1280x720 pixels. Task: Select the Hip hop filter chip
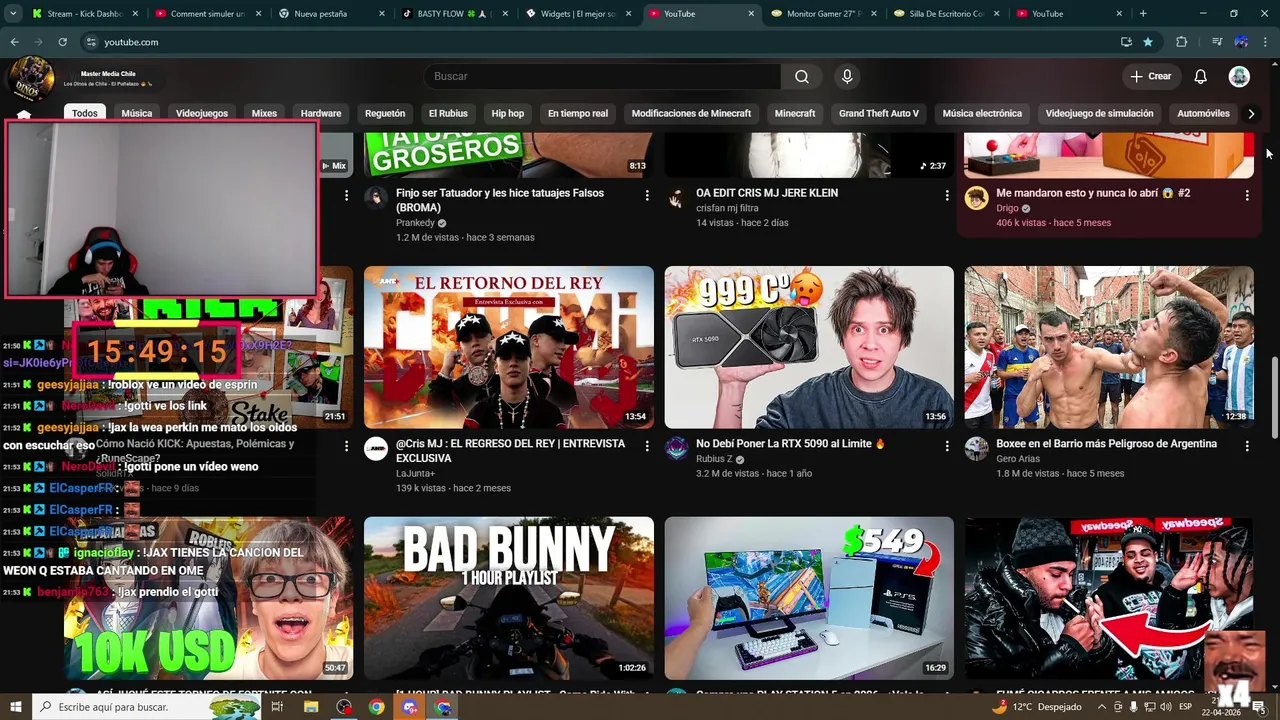click(508, 114)
